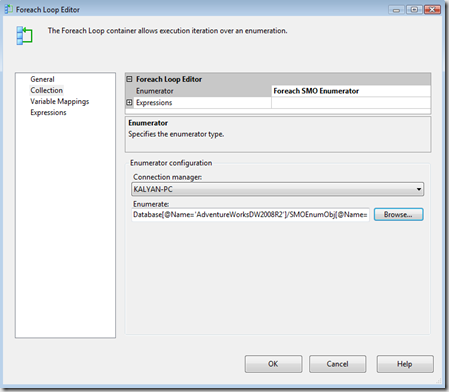Screen dimensions: 449x392
Task: Click the title bar Foreach Loop icon
Action: pyautogui.click(x=8, y=9)
